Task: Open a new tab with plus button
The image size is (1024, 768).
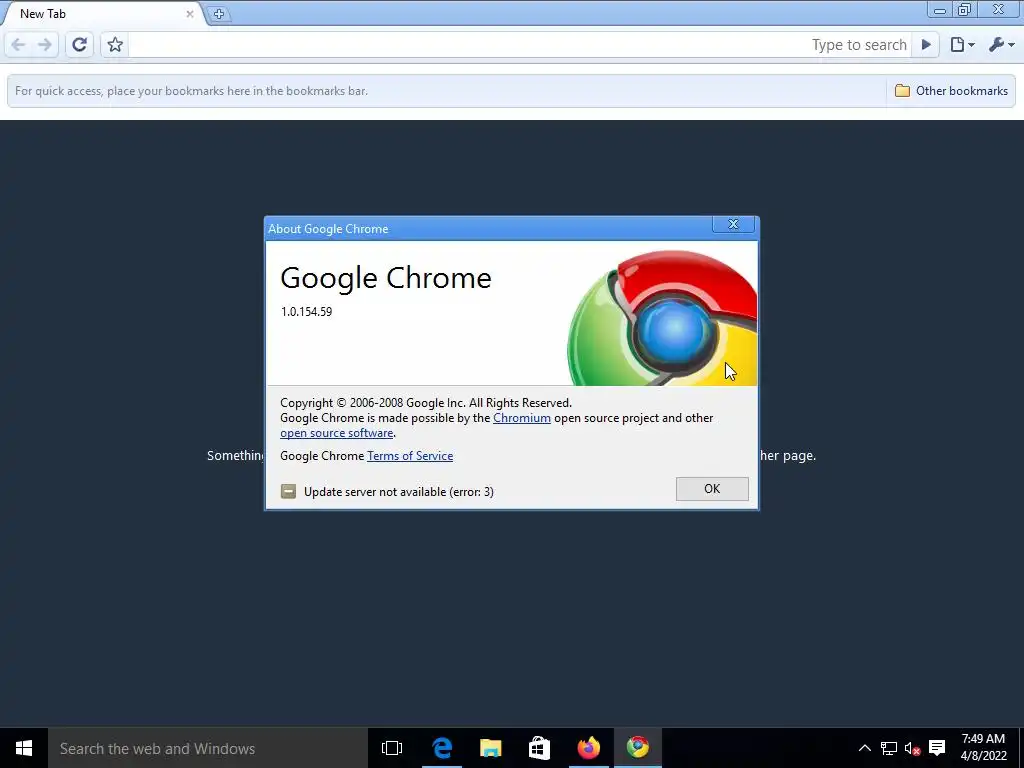Action: tap(219, 14)
